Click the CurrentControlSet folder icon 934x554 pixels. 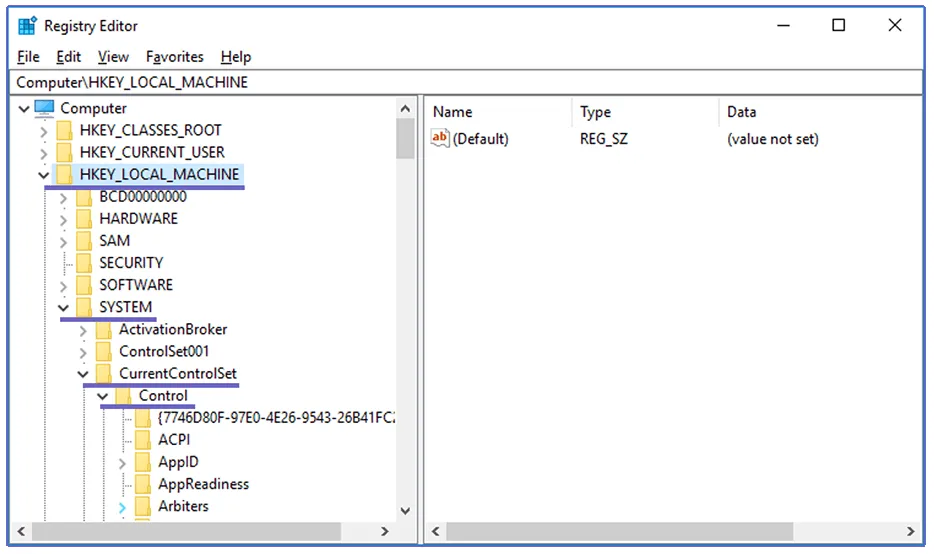point(104,374)
